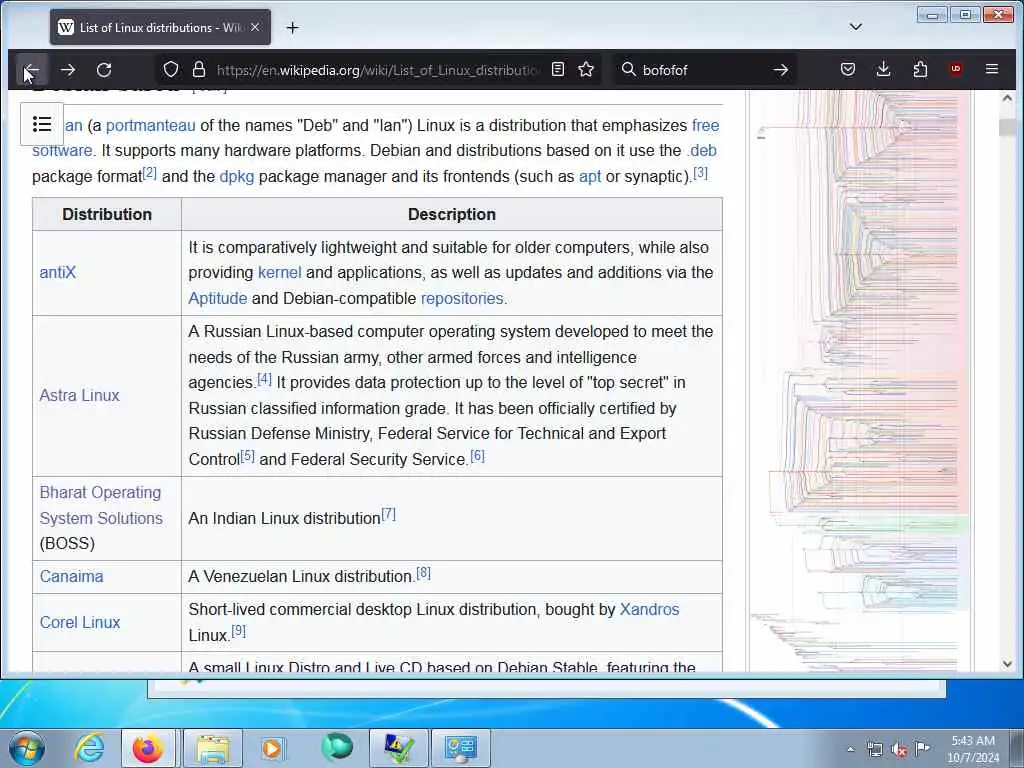The image size is (1024, 768).
Task: Open citation reference [4]
Action: click(x=264, y=379)
